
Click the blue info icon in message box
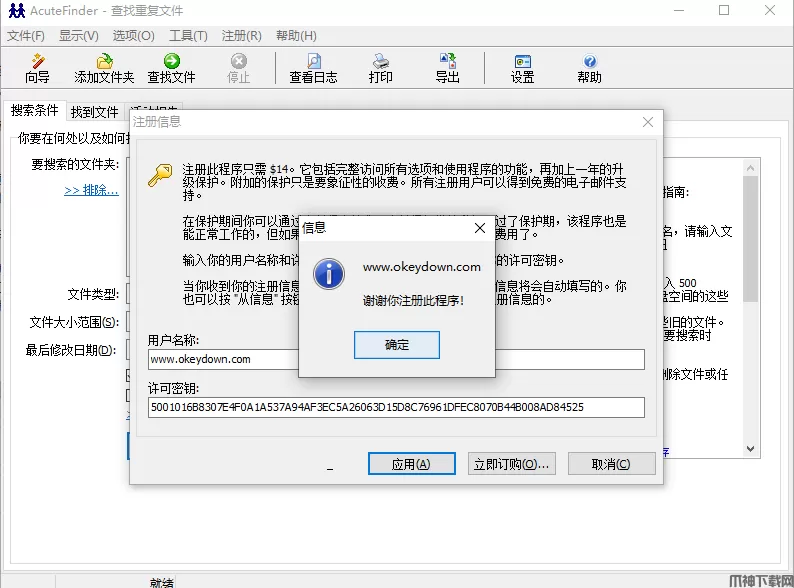tap(329, 274)
